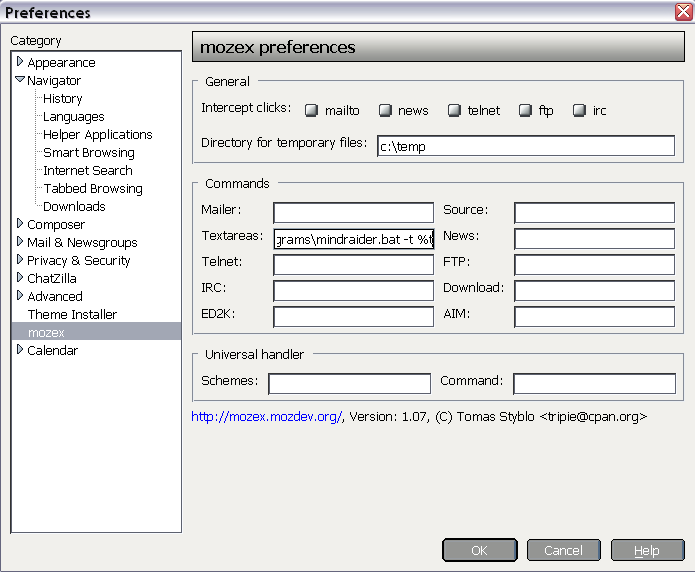Image resolution: width=695 pixels, height=572 pixels.
Task: Focus the ED2K command field
Action: (x=353, y=317)
